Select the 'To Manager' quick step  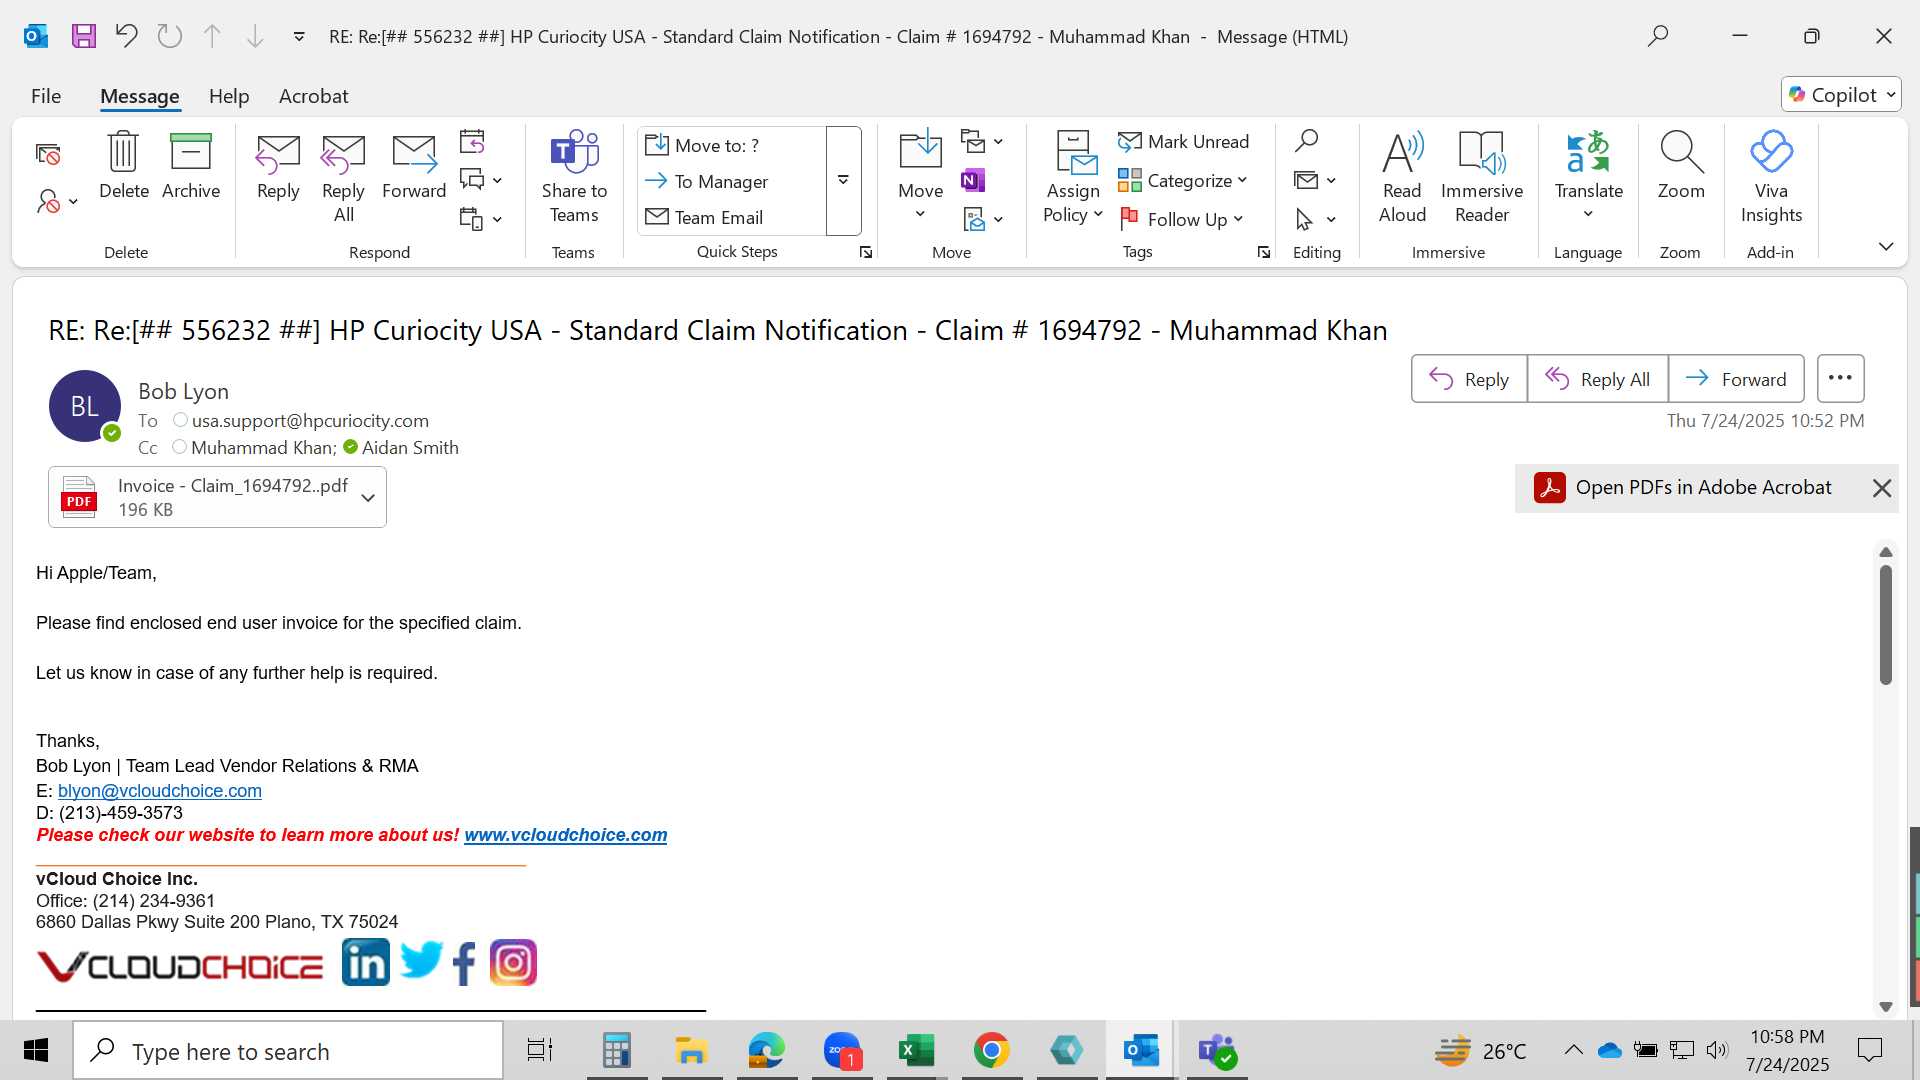tap(732, 181)
